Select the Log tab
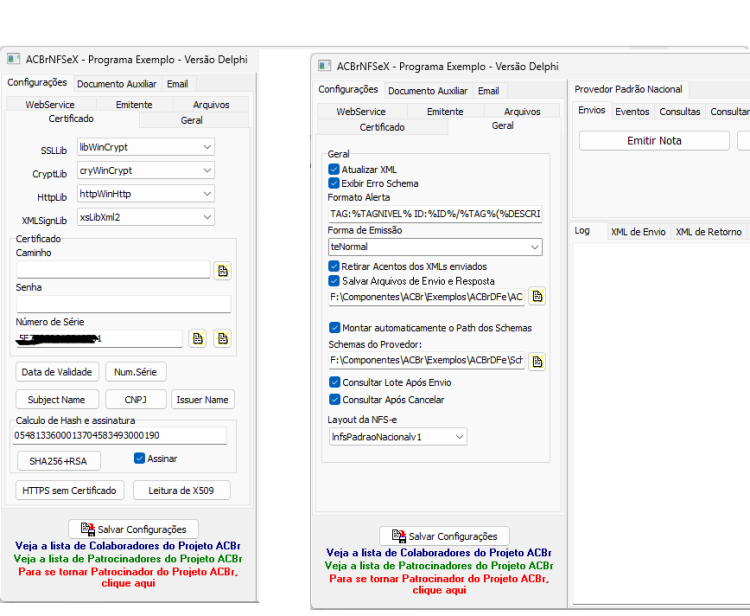The width and height of the screenshot is (750, 616). 582,231
